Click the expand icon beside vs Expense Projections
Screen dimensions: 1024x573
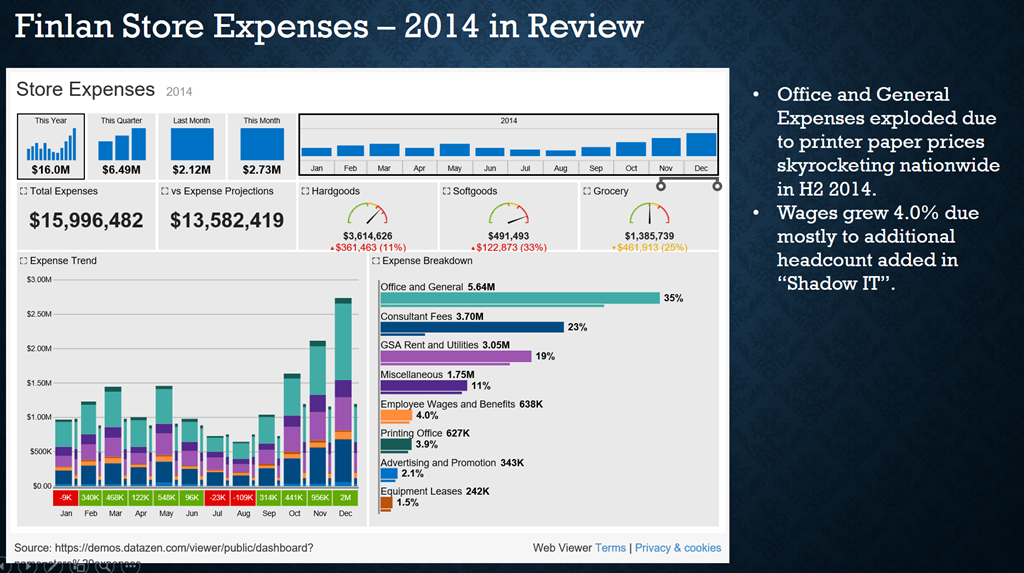coord(164,191)
